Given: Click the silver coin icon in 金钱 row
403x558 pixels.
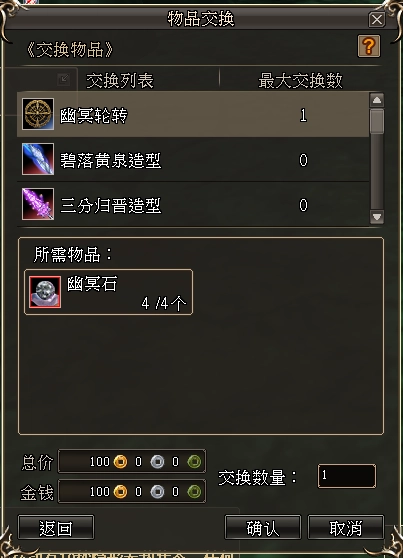Looking at the screenshot, I should [157, 491].
